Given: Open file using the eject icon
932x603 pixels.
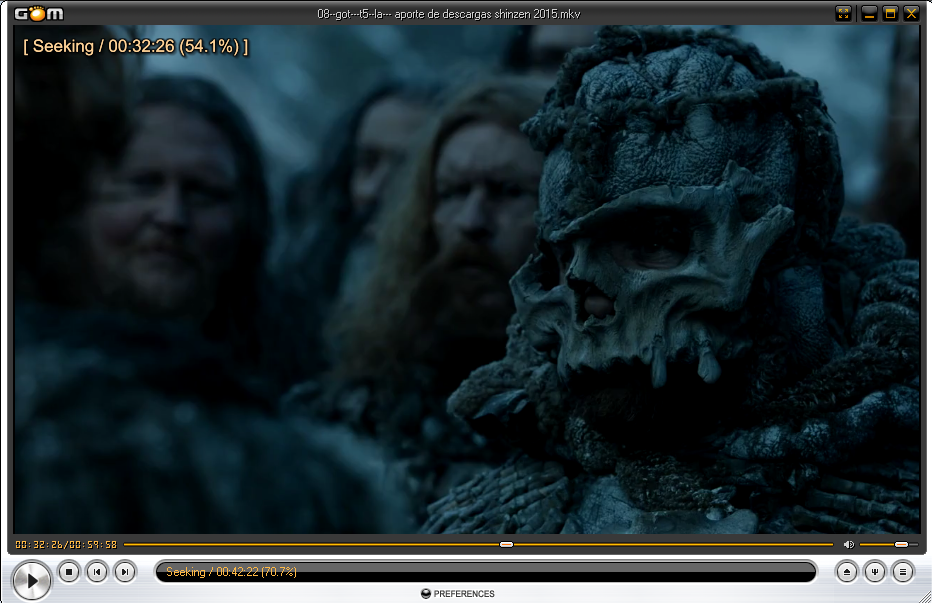Looking at the screenshot, I should click(846, 572).
